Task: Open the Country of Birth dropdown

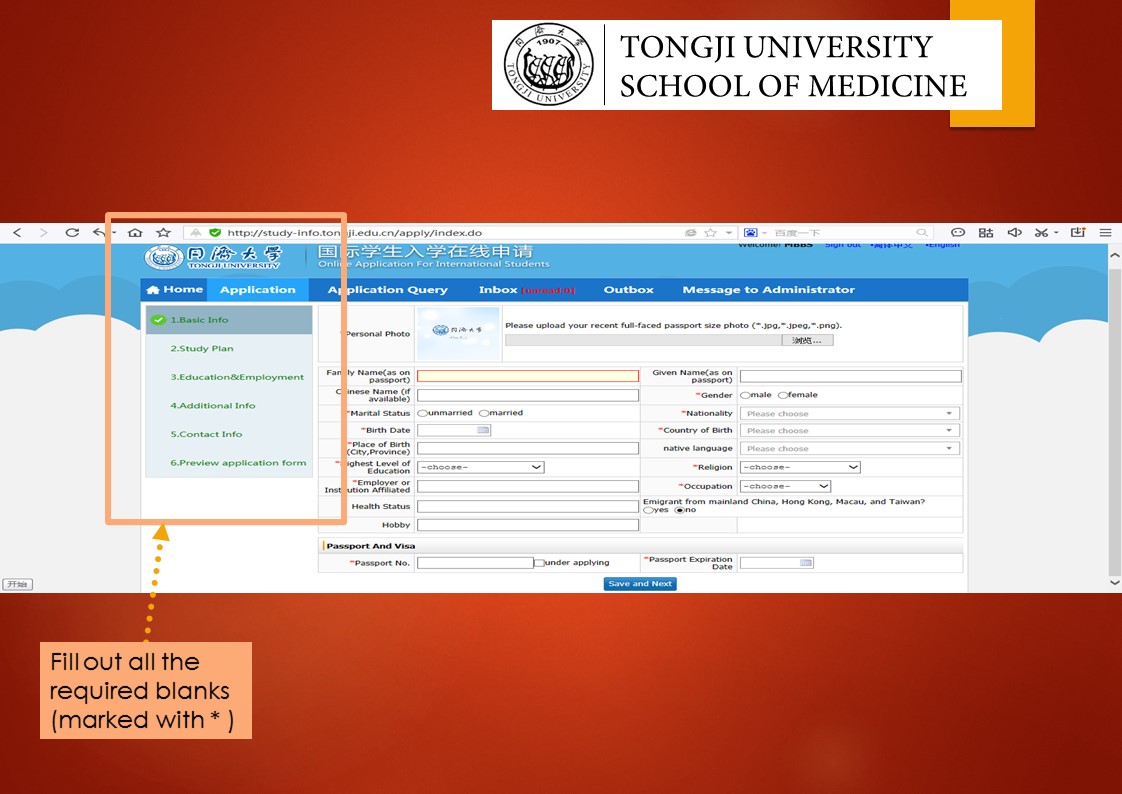Action: pyautogui.click(x=849, y=431)
